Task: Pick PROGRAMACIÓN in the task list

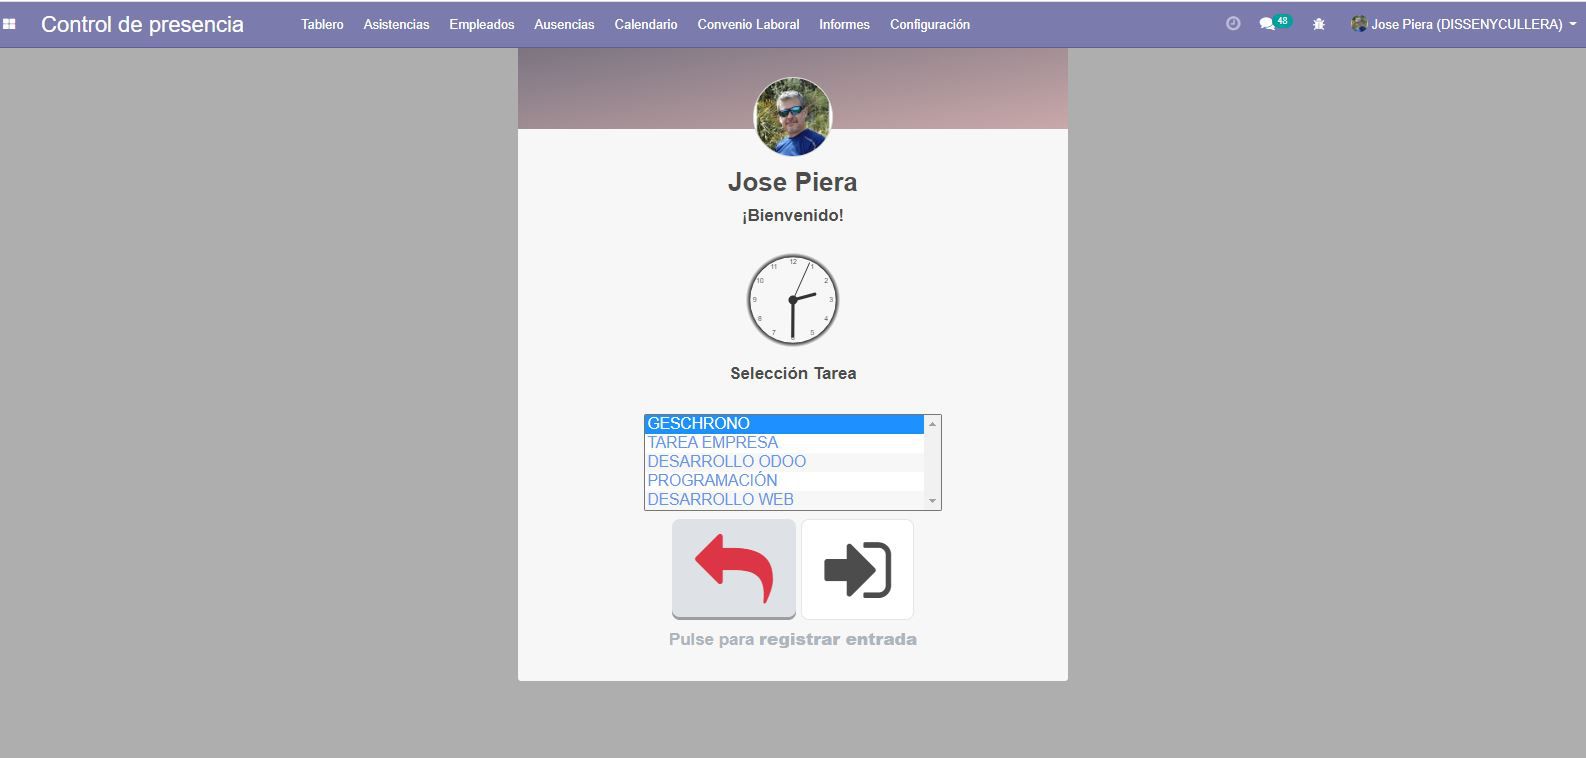Action: 712,481
